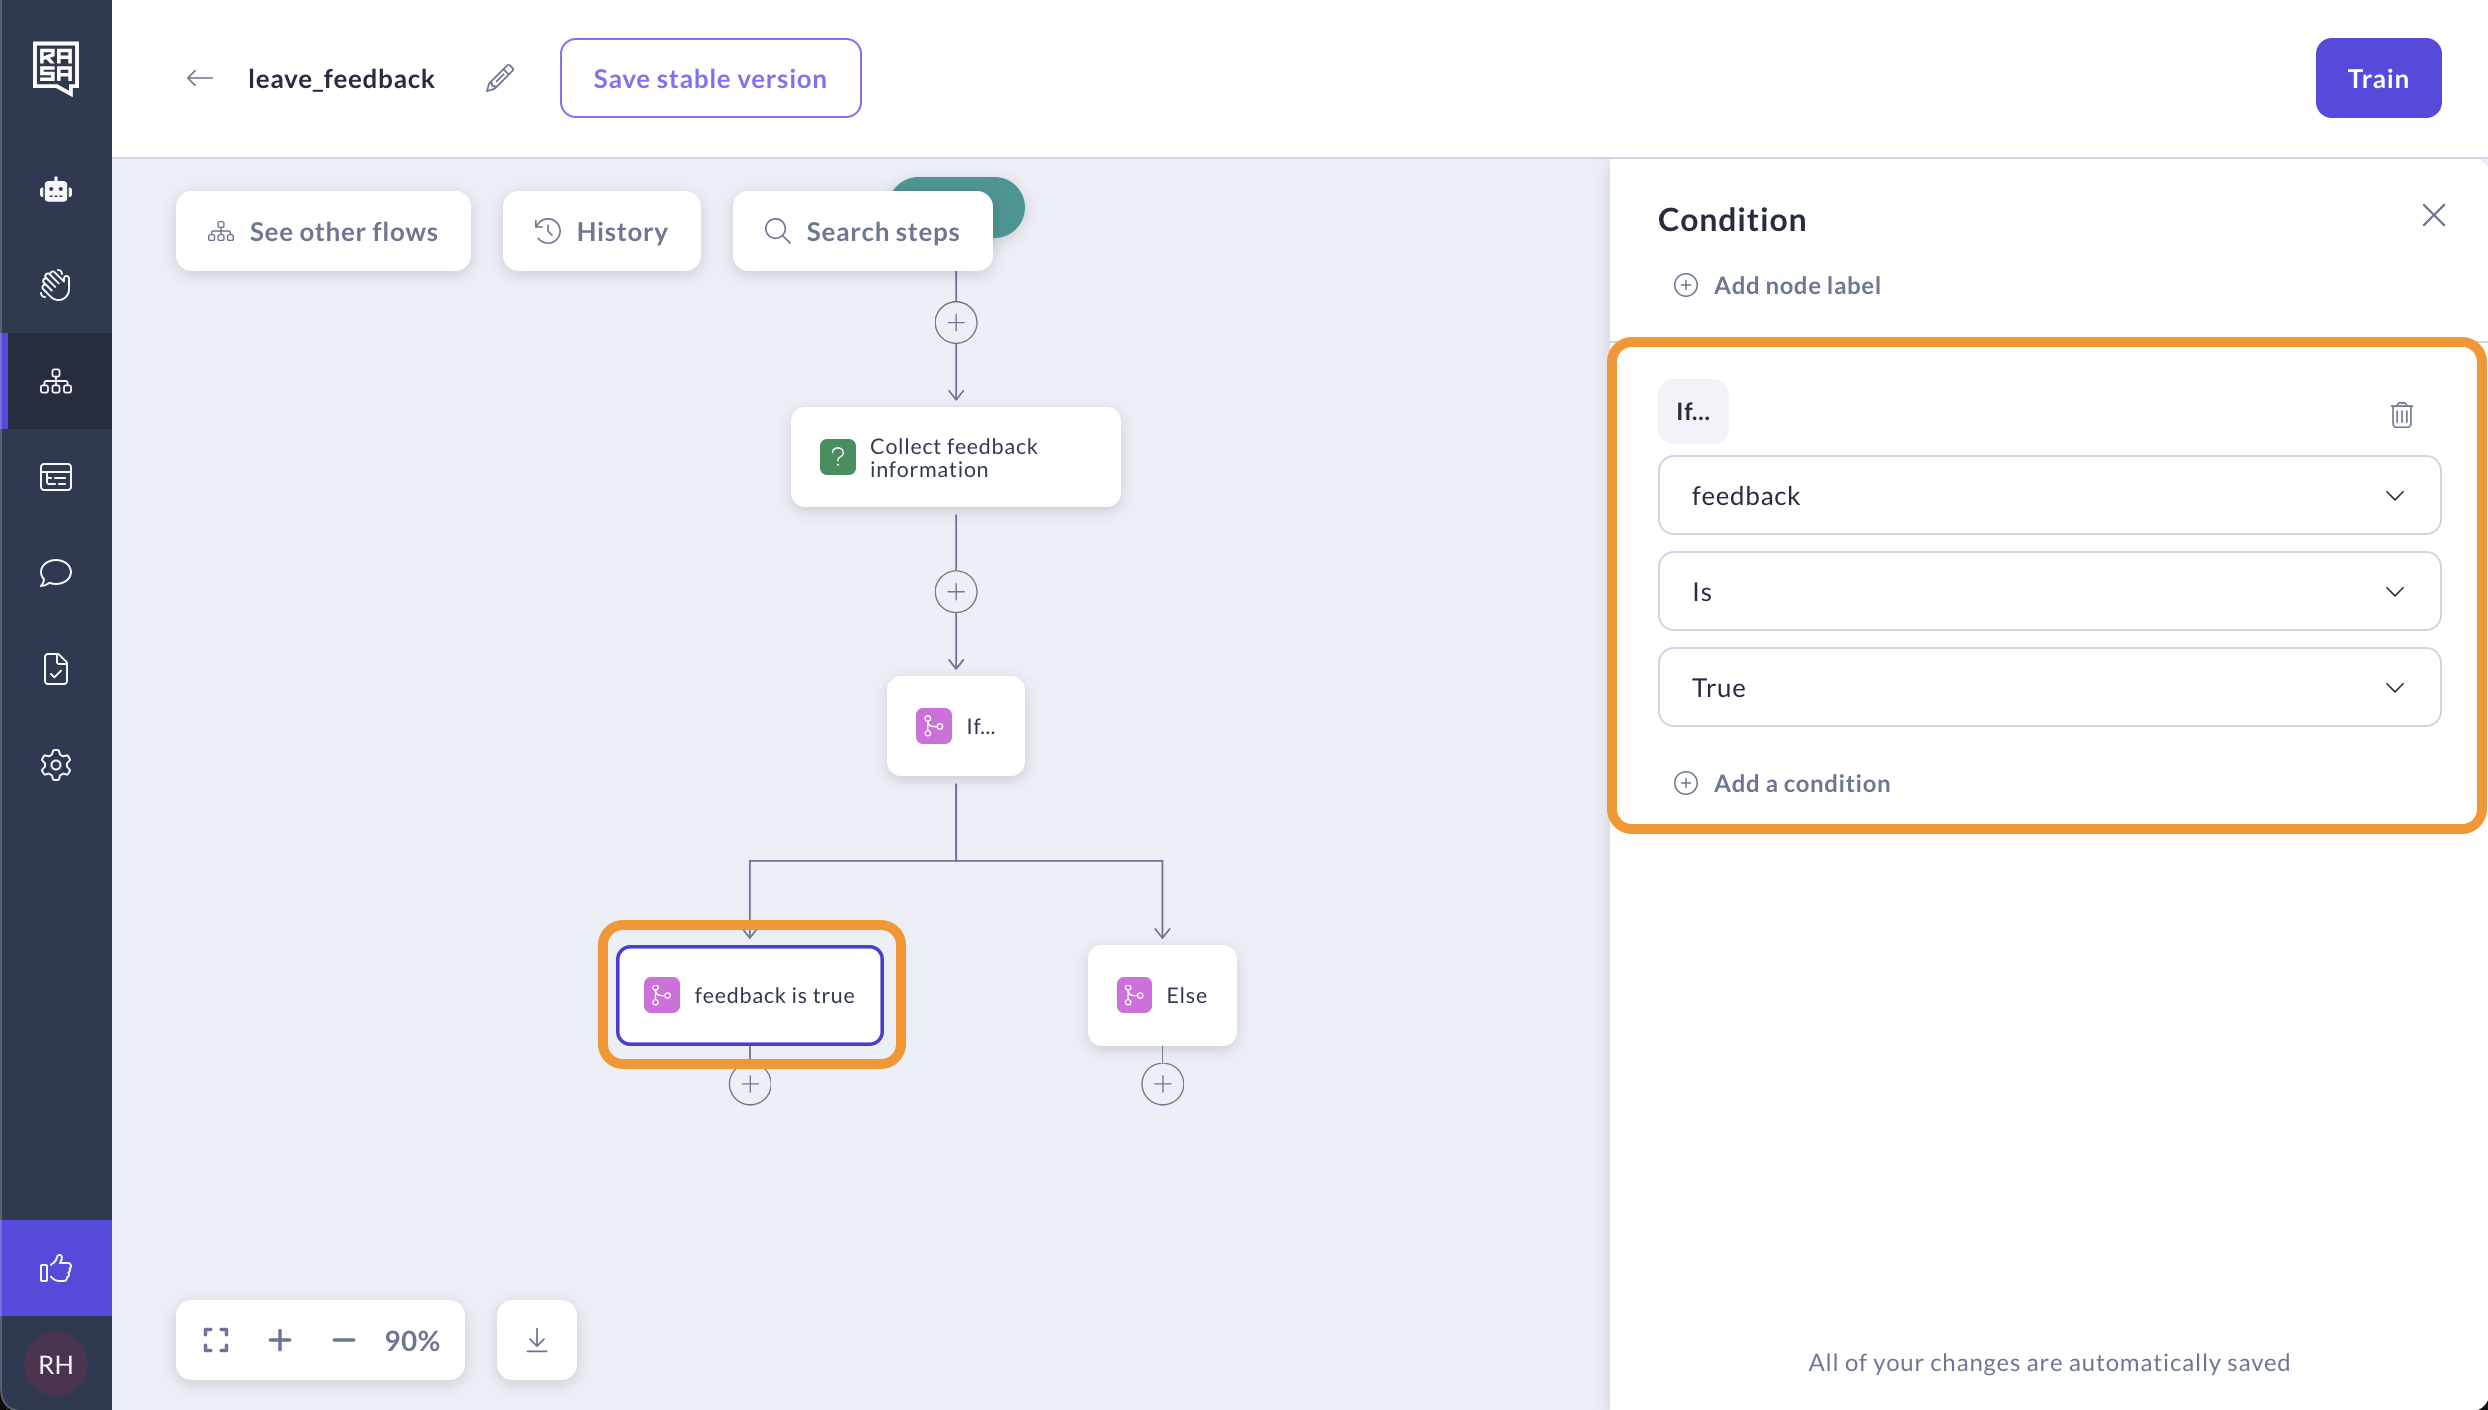Expand the feedback slot dropdown
Viewport: 2488px width, 1410px height.
click(x=2049, y=495)
